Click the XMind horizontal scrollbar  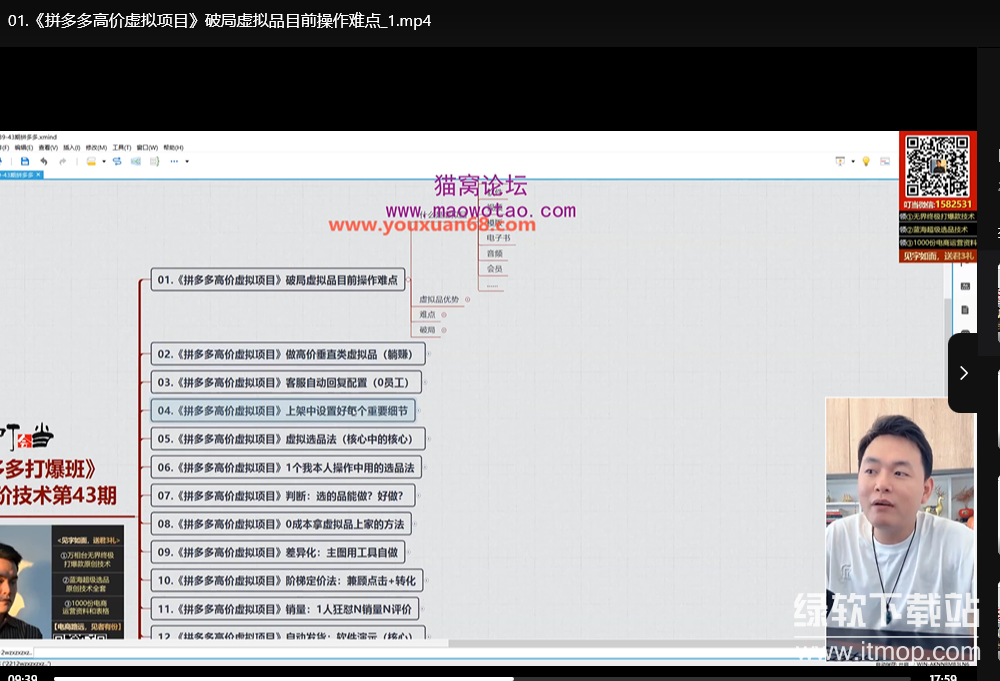tap(224, 643)
